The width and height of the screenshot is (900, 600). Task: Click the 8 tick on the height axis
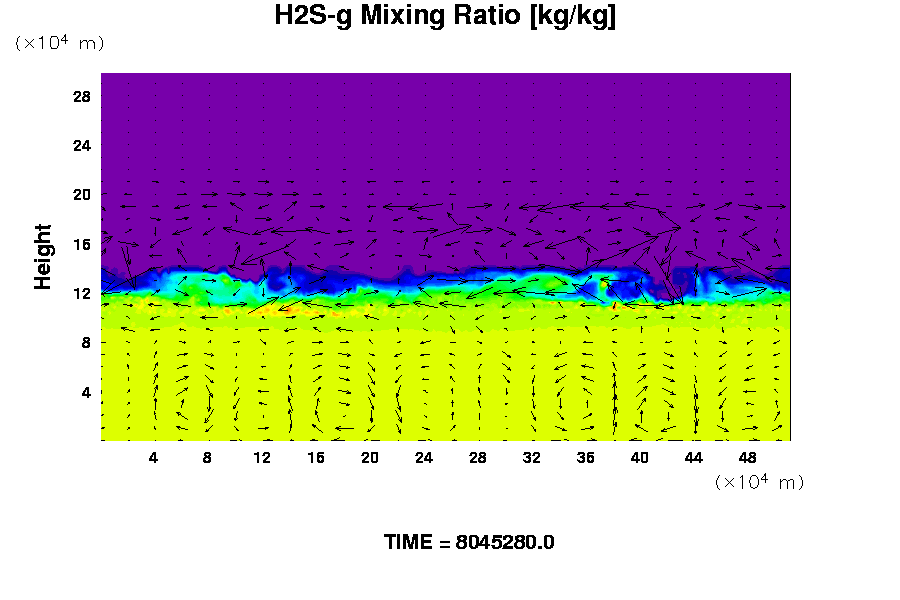click(x=86, y=342)
